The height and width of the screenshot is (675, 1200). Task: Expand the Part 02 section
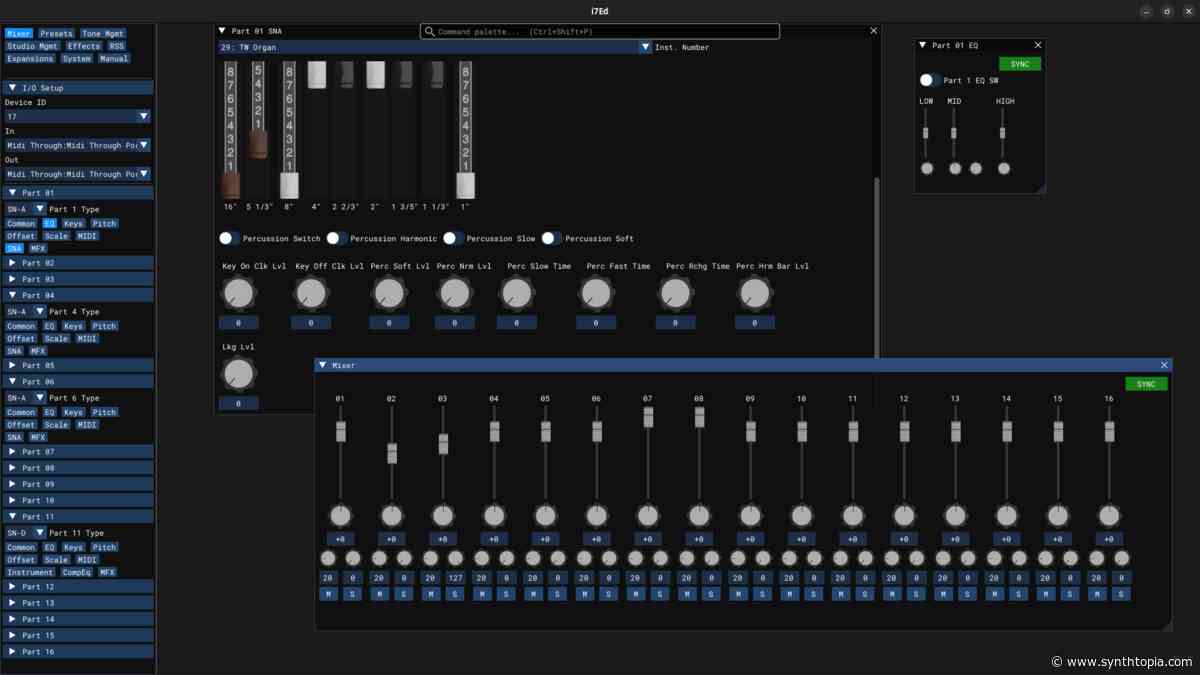click(79, 263)
